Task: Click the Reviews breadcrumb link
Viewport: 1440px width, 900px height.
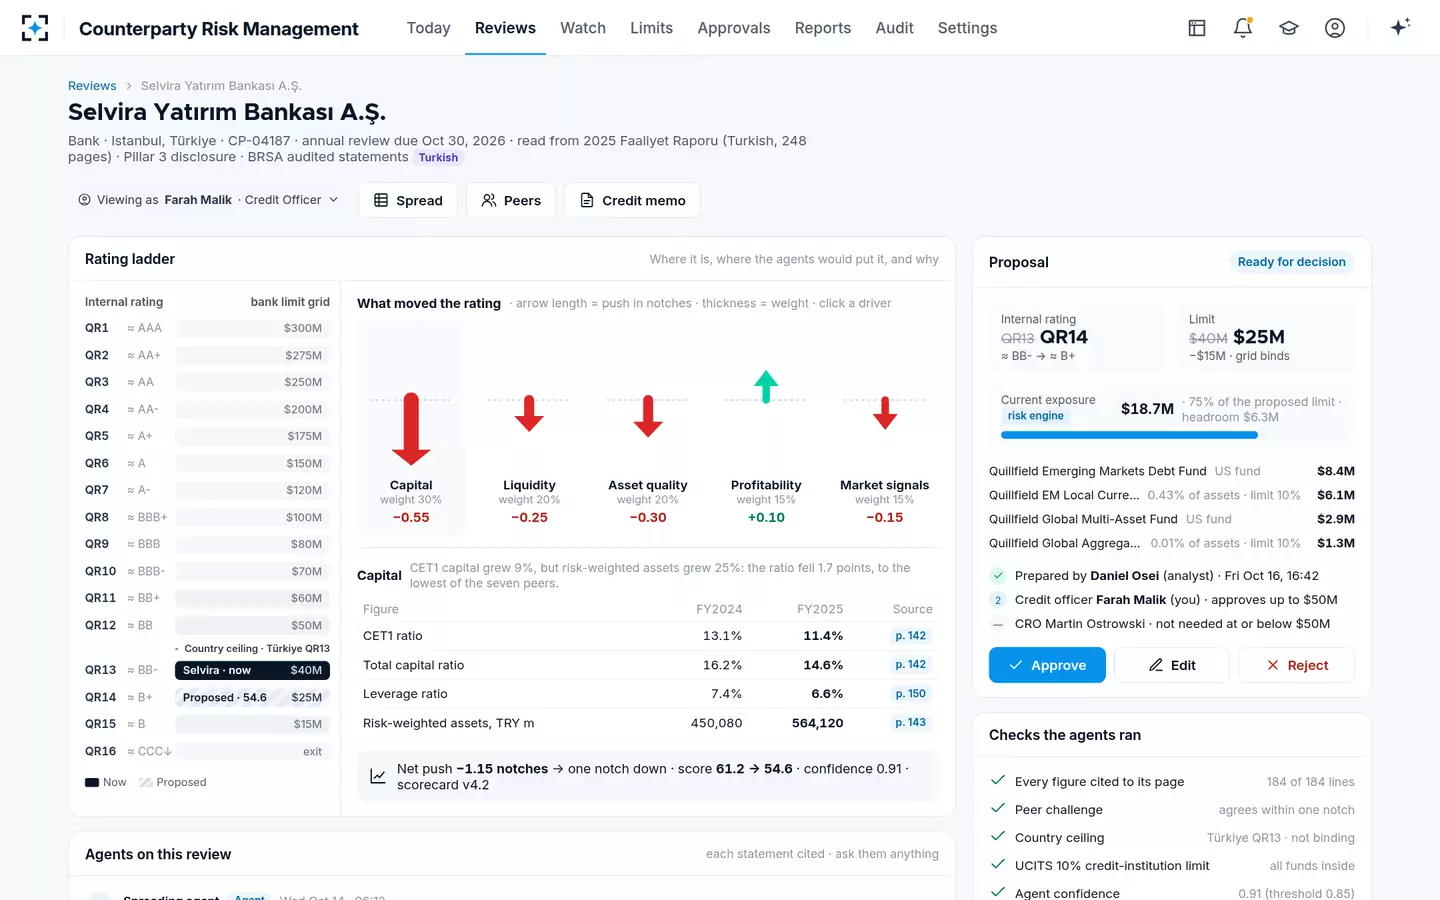Action: tap(92, 86)
